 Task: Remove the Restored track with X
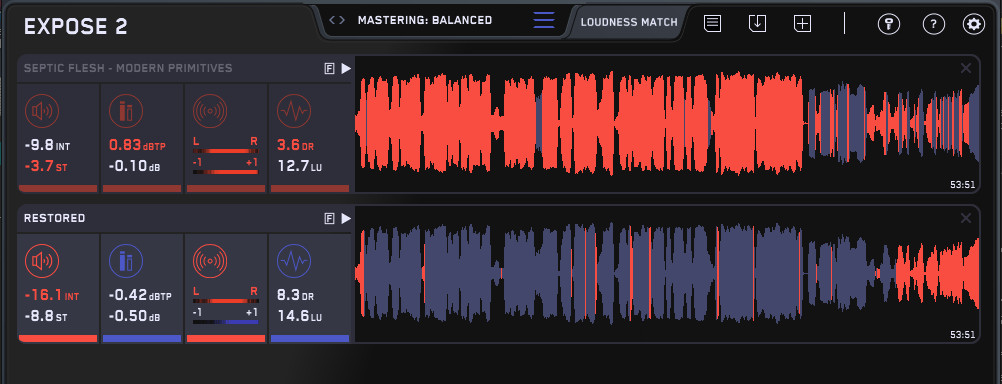[x=966, y=219]
